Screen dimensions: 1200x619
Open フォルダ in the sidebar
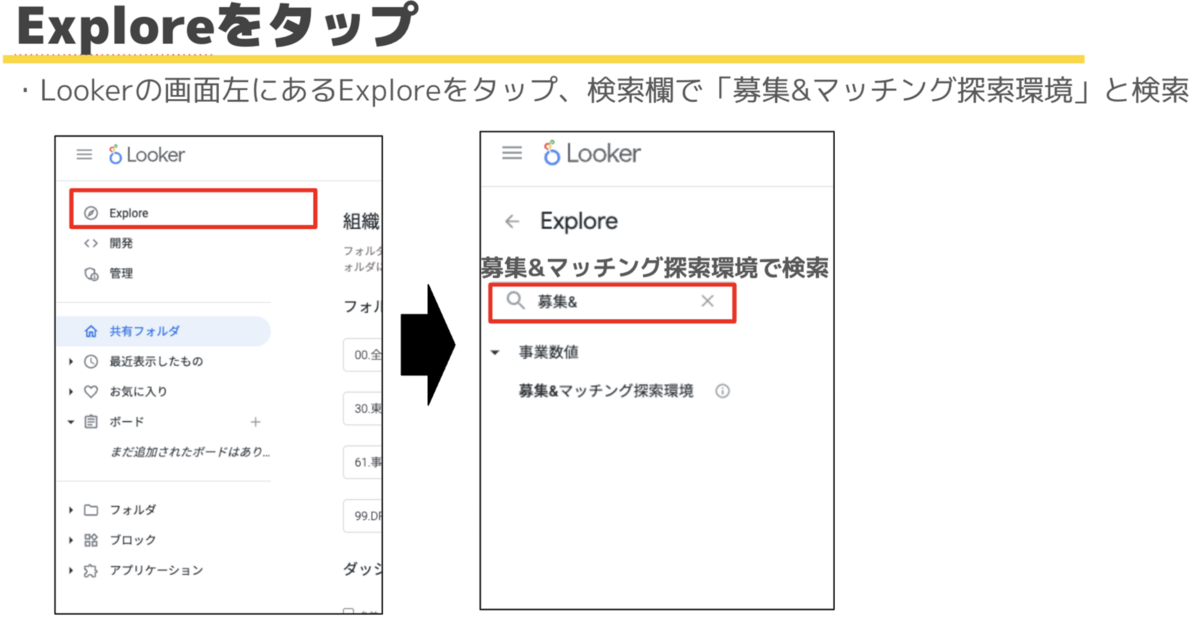click(x=132, y=510)
